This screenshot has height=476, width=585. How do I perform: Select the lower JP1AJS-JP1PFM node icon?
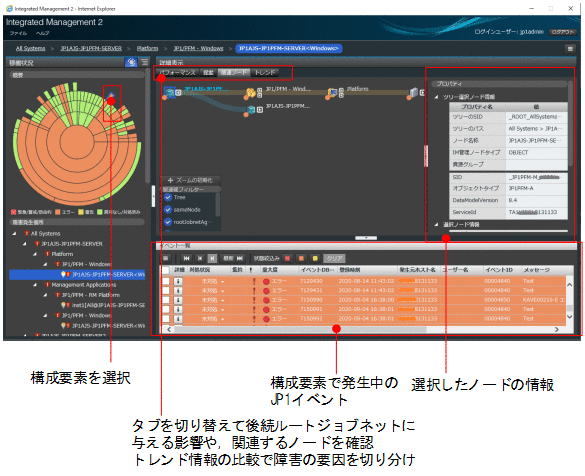click(x=251, y=110)
